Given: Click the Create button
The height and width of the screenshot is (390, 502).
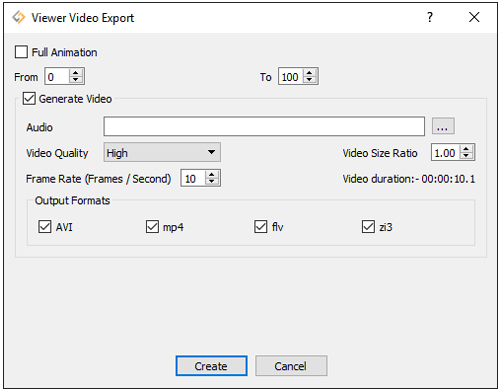Looking at the screenshot, I should pyautogui.click(x=211, y=366).
